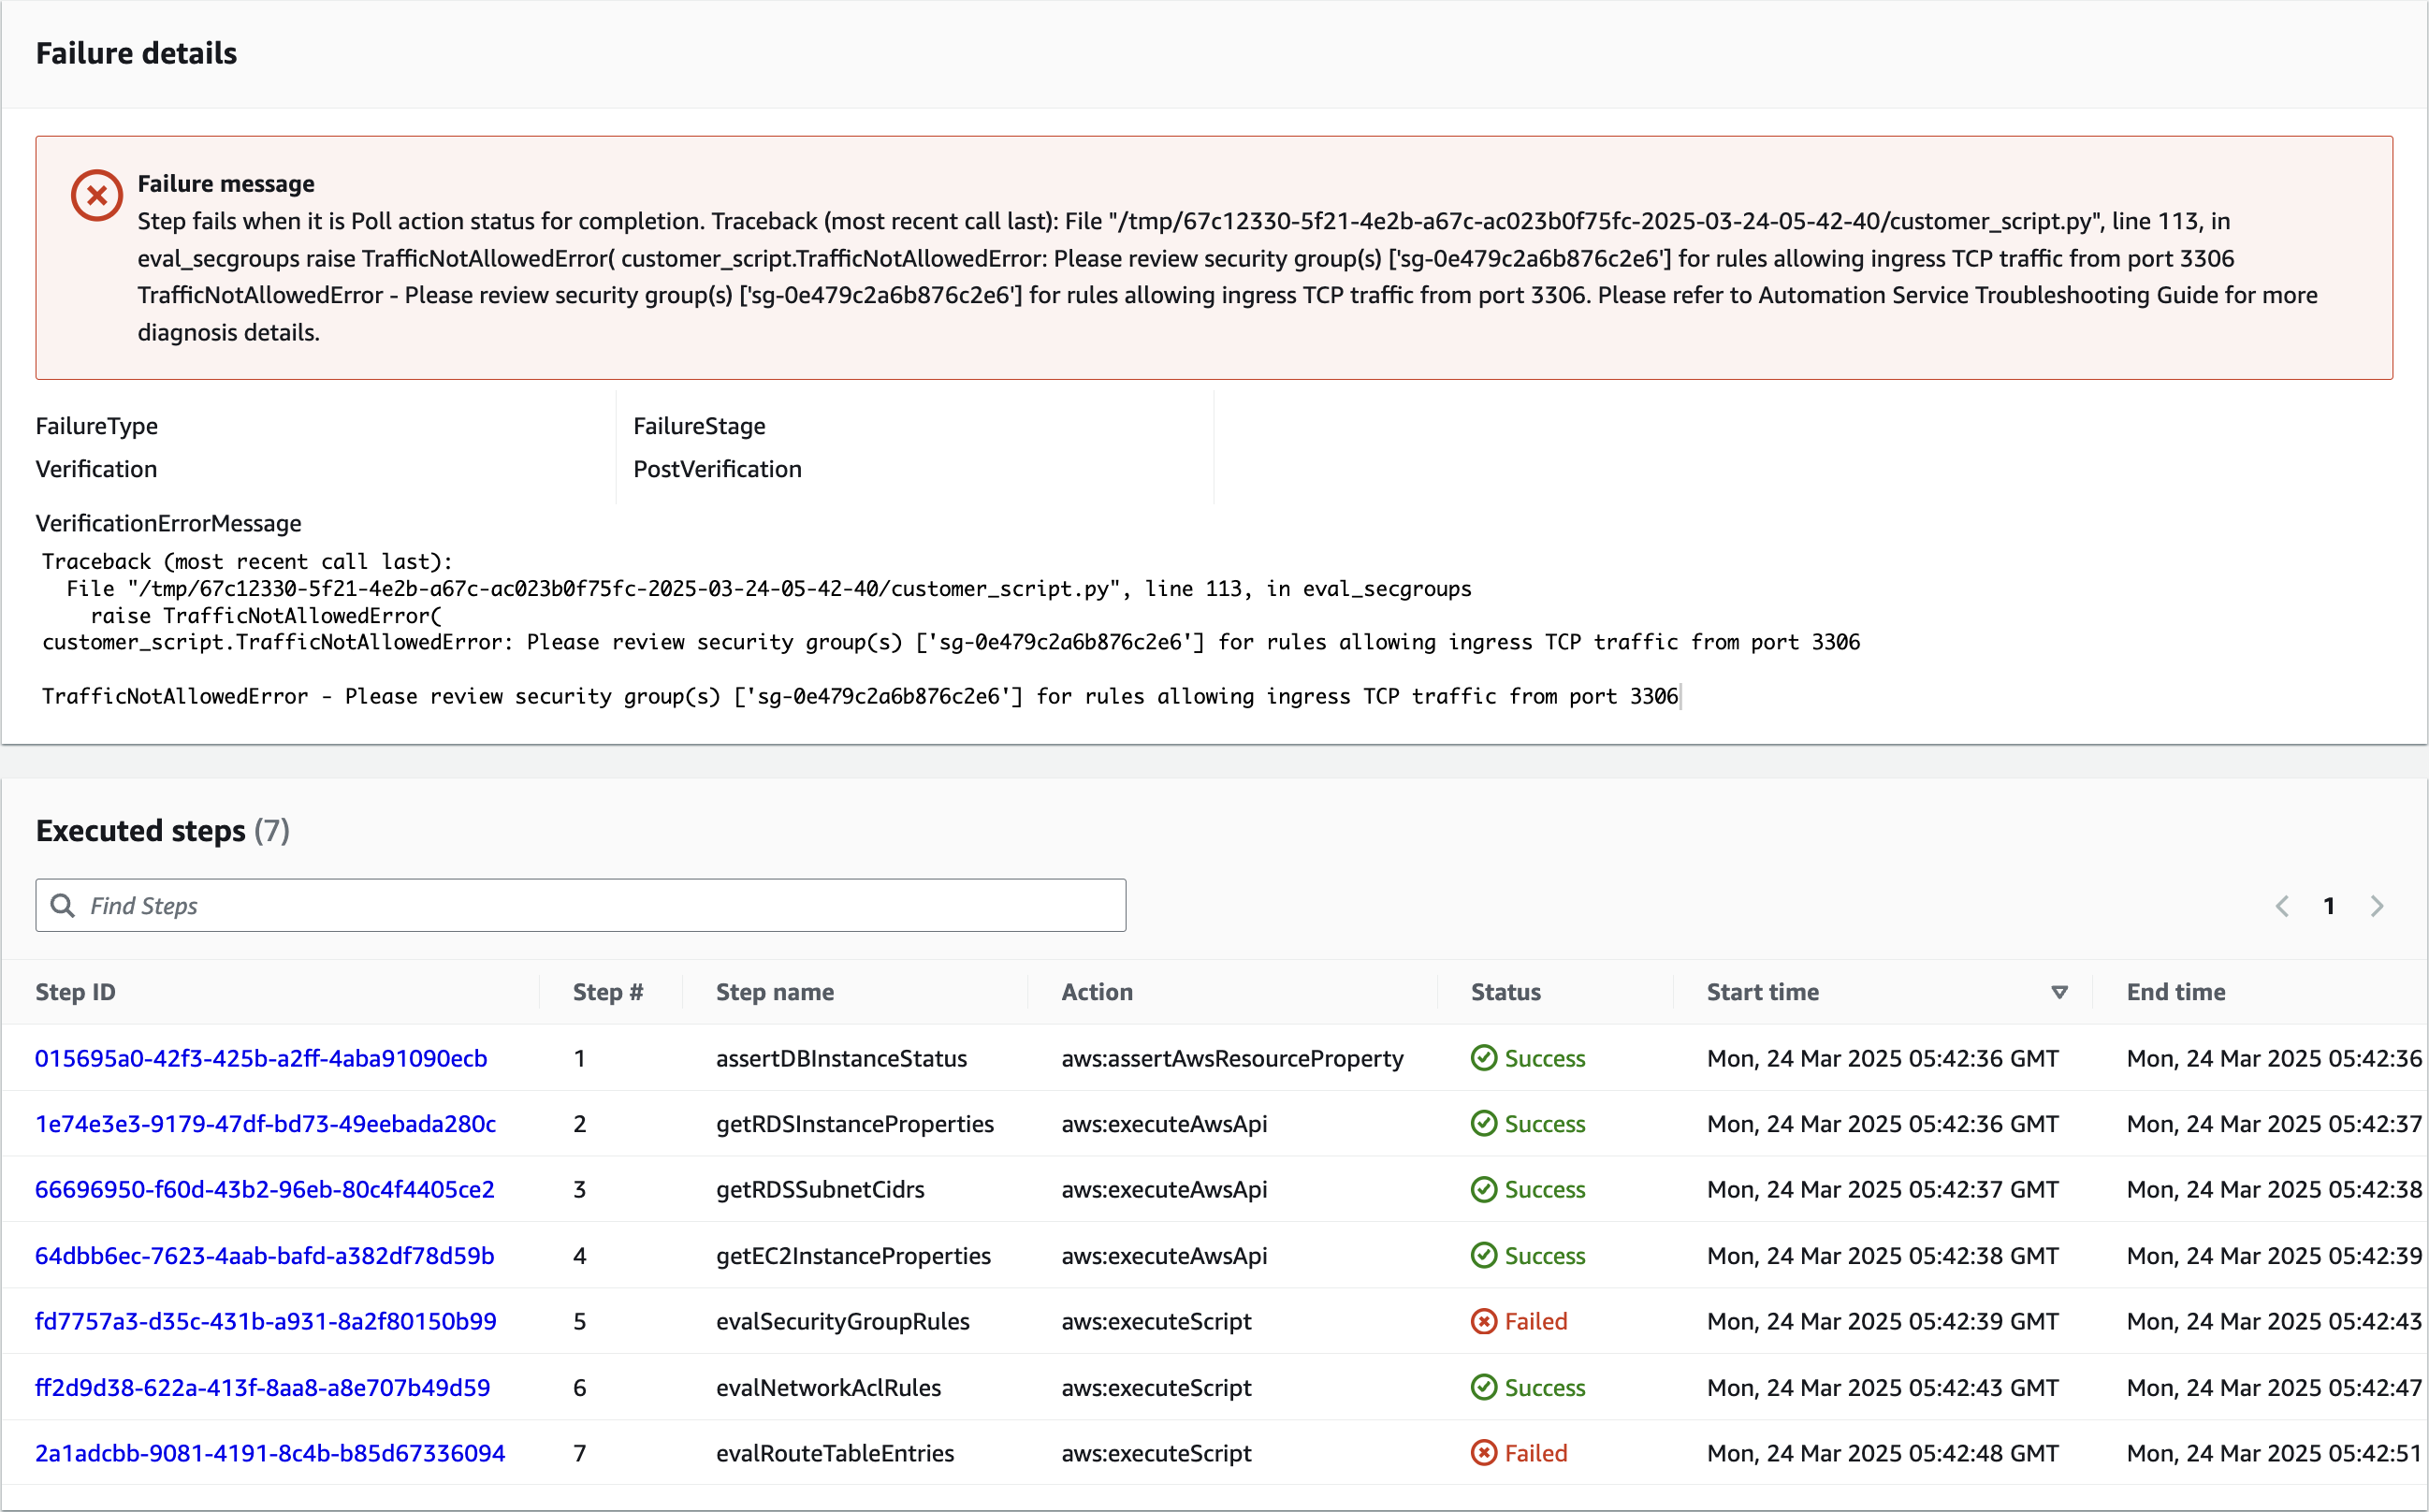The image size is (2429, 1512).
Task: Click the Failed icon for evalSecurityGroupRules
Action: [1484, 1321]
